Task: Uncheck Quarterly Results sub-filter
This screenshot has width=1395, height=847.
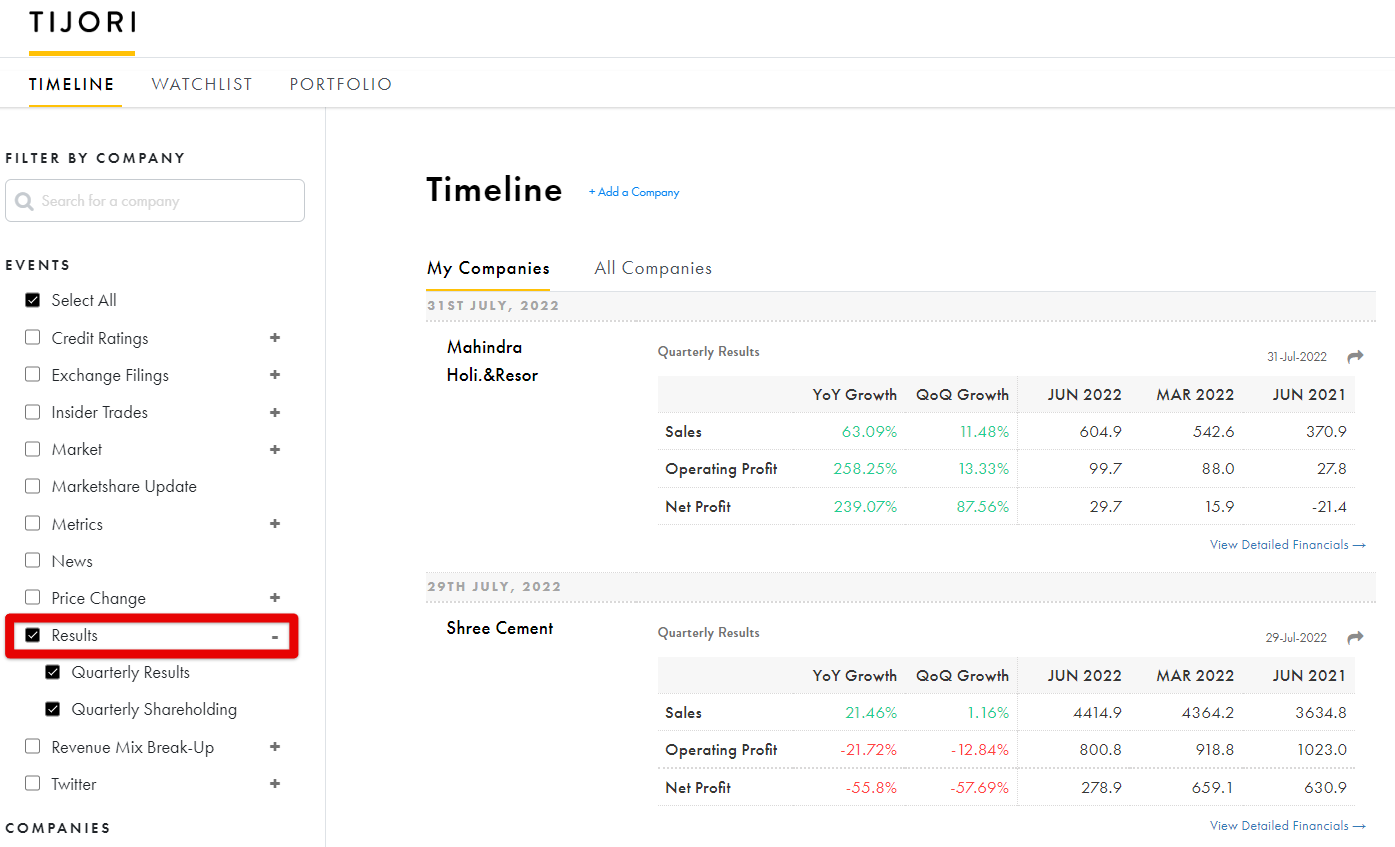Action: (x=53, y=672)
